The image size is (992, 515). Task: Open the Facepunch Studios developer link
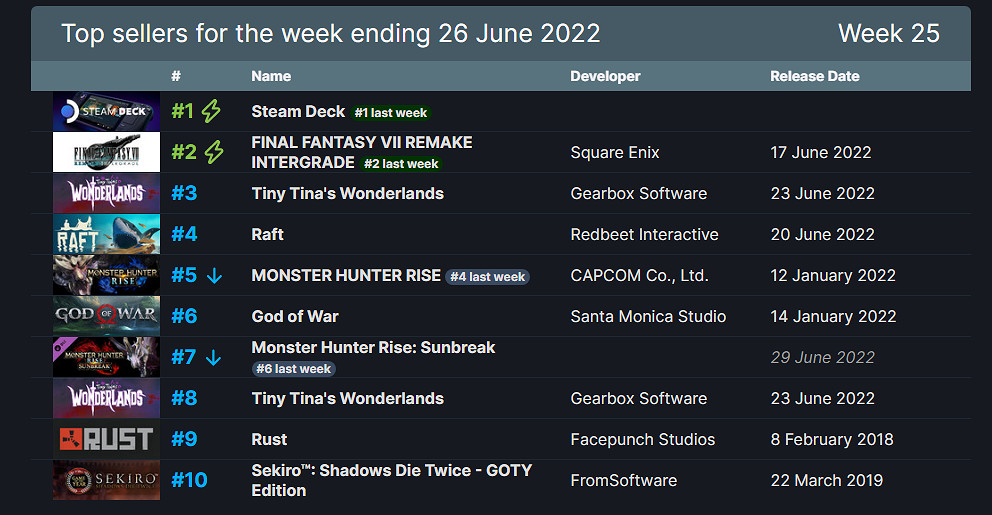(x=642, y=439)
